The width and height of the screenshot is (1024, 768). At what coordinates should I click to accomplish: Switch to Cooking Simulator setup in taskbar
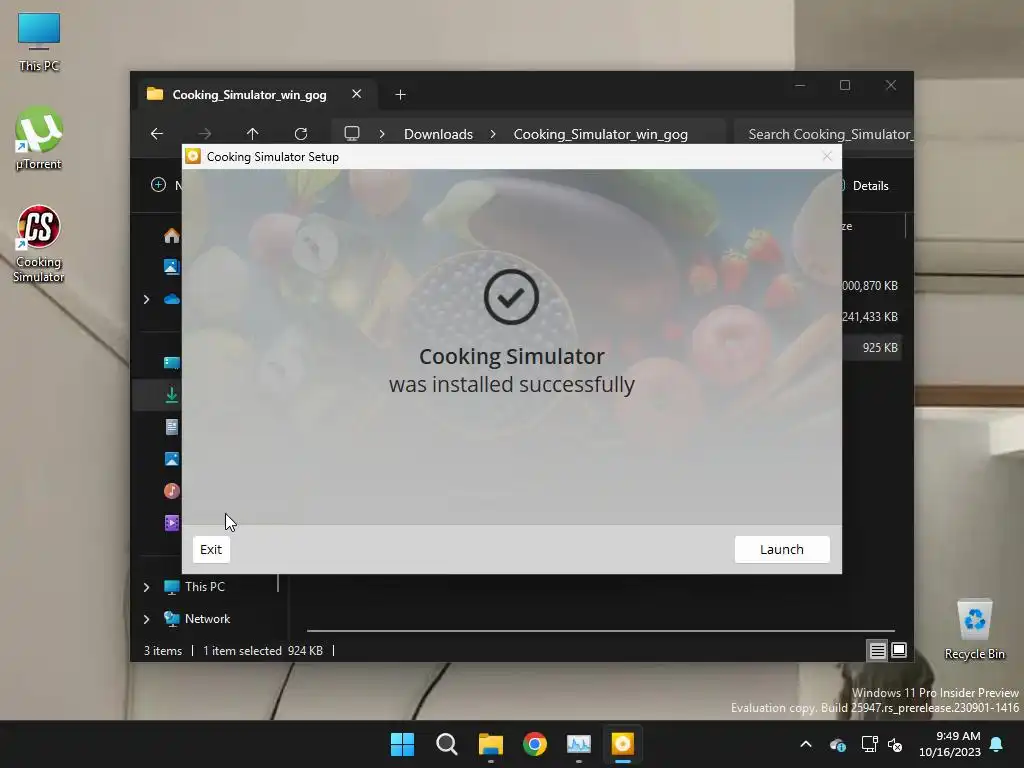pos(622,744)
